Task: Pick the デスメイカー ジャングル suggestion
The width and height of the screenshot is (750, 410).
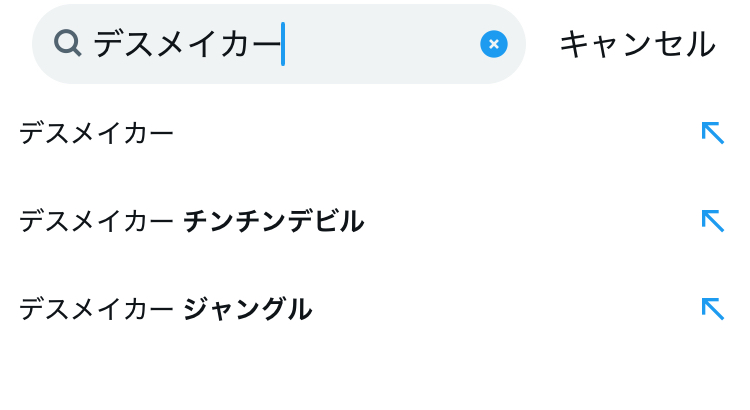Action: point(165,309)
